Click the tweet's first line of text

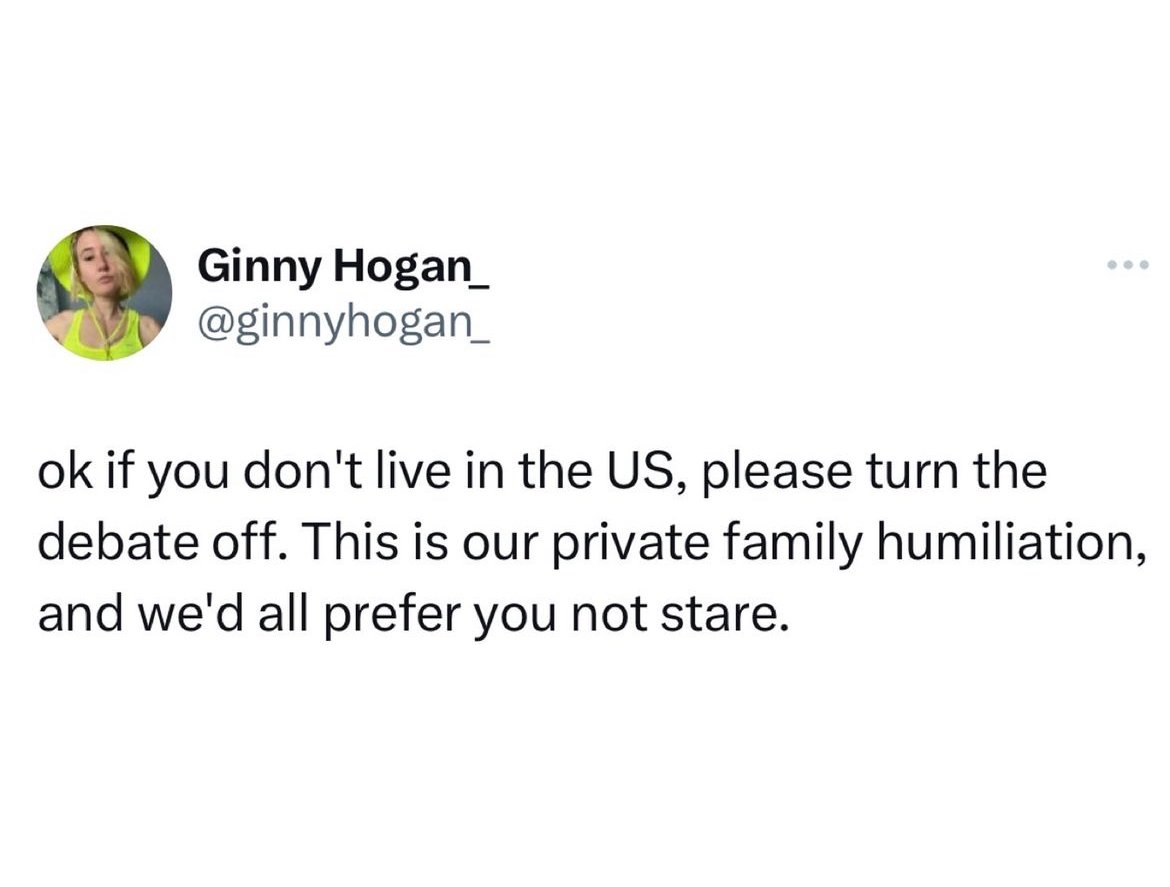pyautogui.click(x=542, y=472)
